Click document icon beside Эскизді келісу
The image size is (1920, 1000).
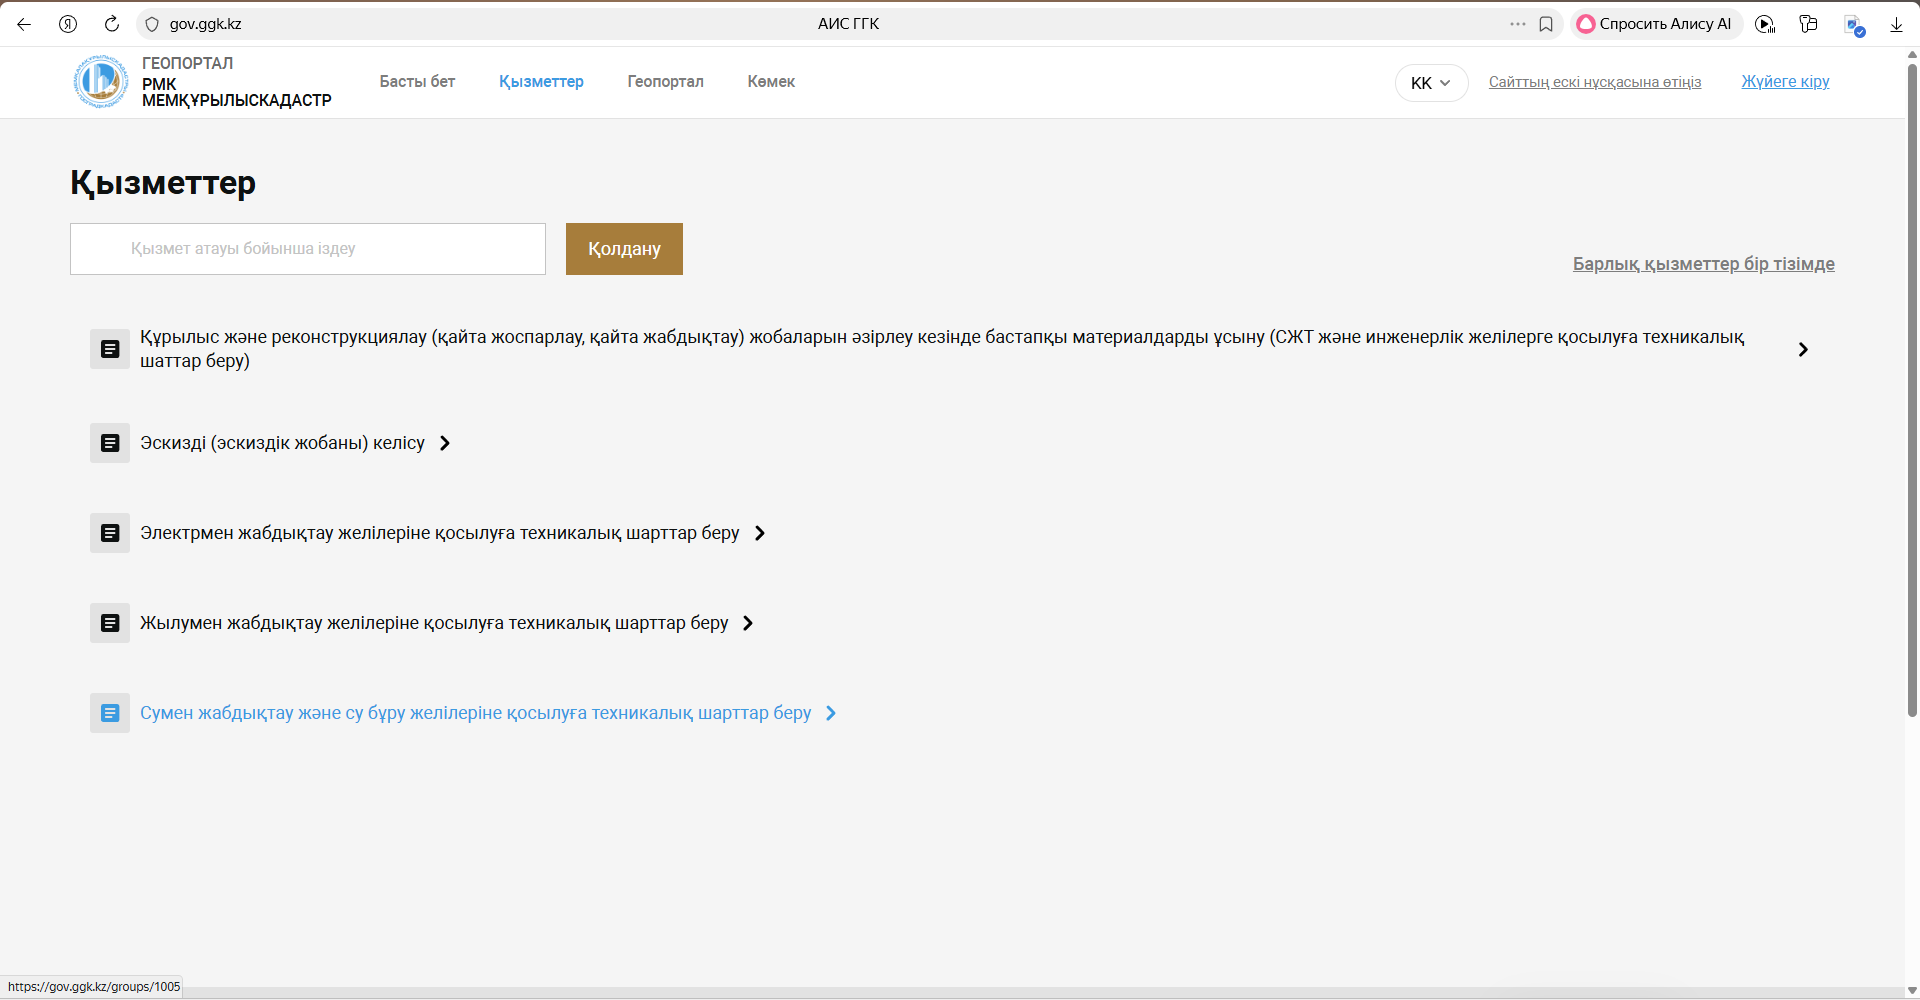tap(110, 443)
